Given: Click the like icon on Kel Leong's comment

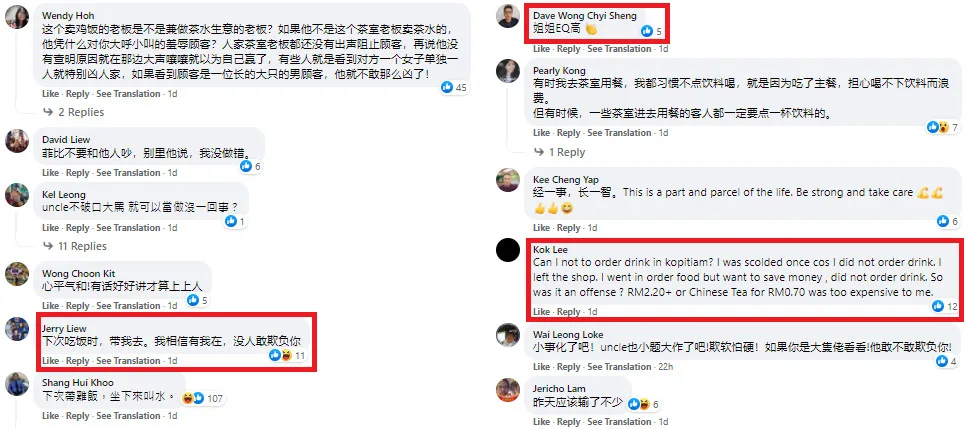Looking at the screenshot, I should click(231, 221).
